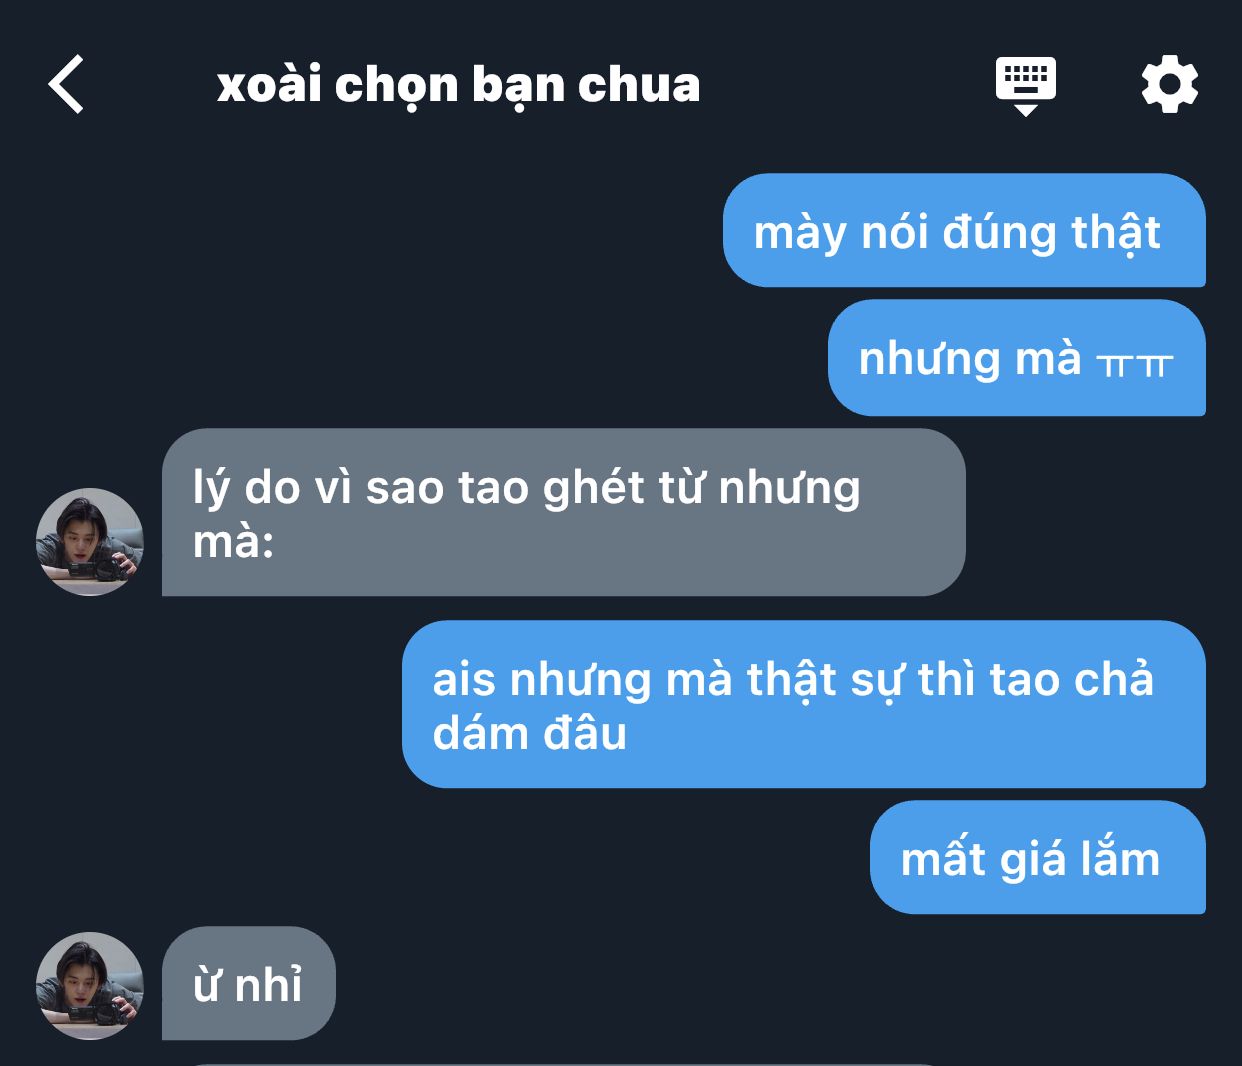1242x1066 pixels.
Task: Go back using the left arrow icon
Action: (66, 84)
